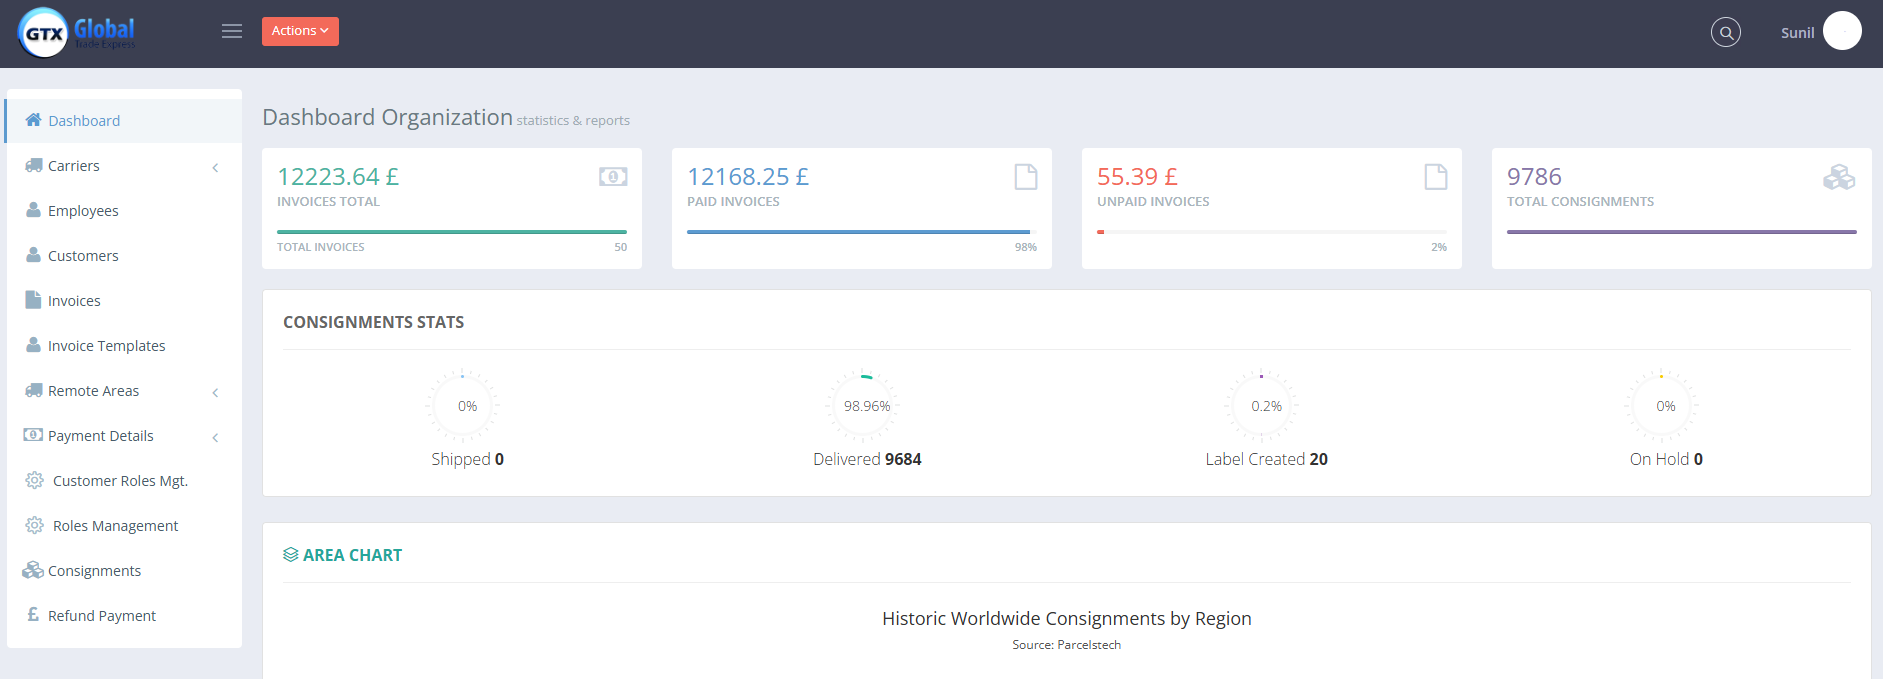
Task: Select Dashboard in the sidebar
Action: pyautogui.click(x=84, y=121)
